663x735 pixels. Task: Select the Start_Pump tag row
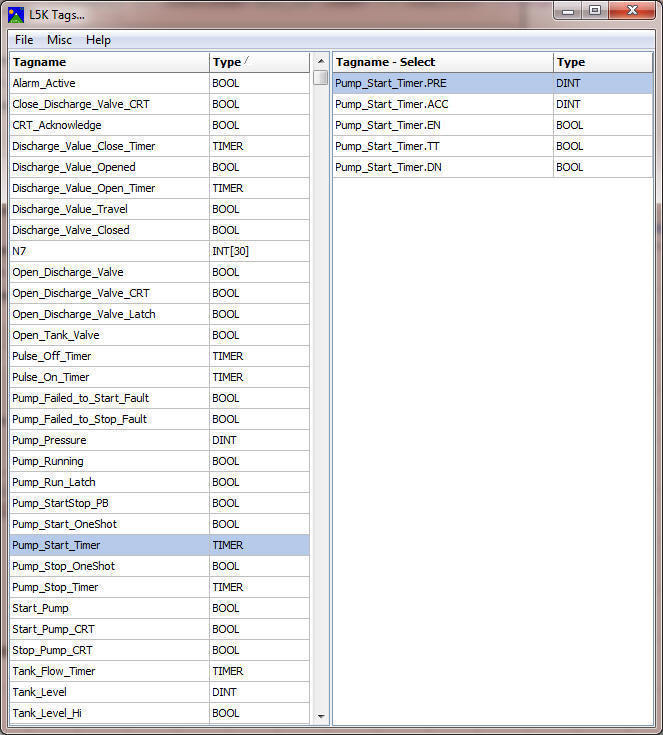click(x=159, y=608)
